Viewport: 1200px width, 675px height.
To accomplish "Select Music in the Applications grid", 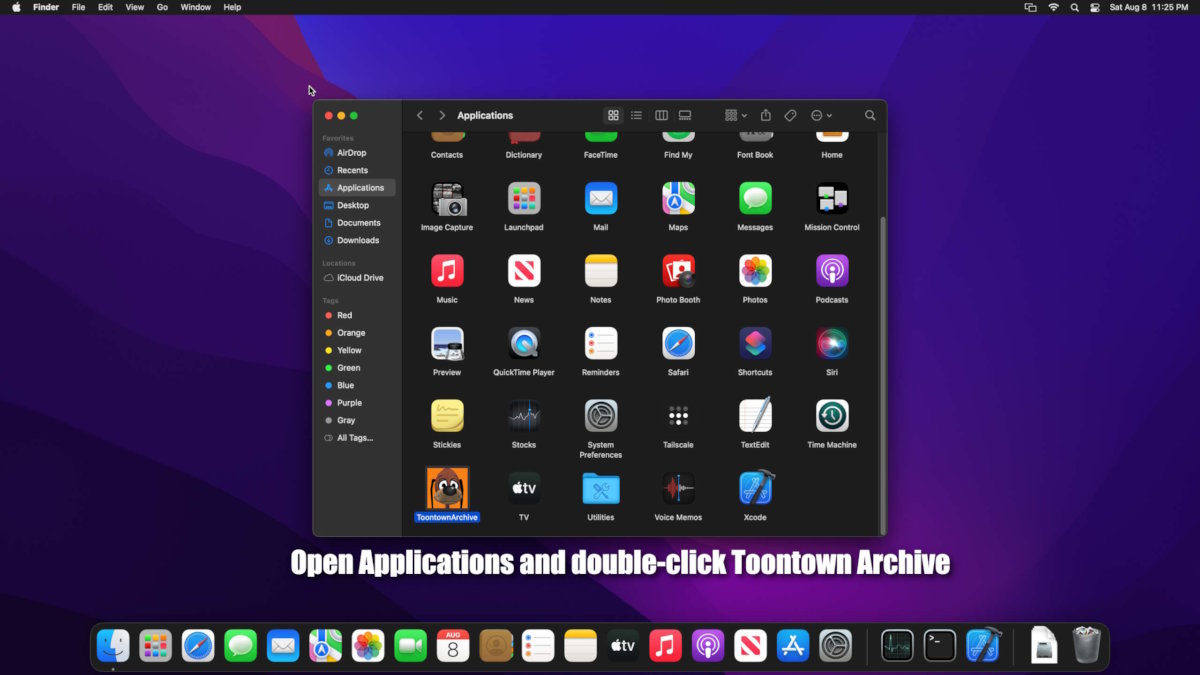I will tap(447, 271).
